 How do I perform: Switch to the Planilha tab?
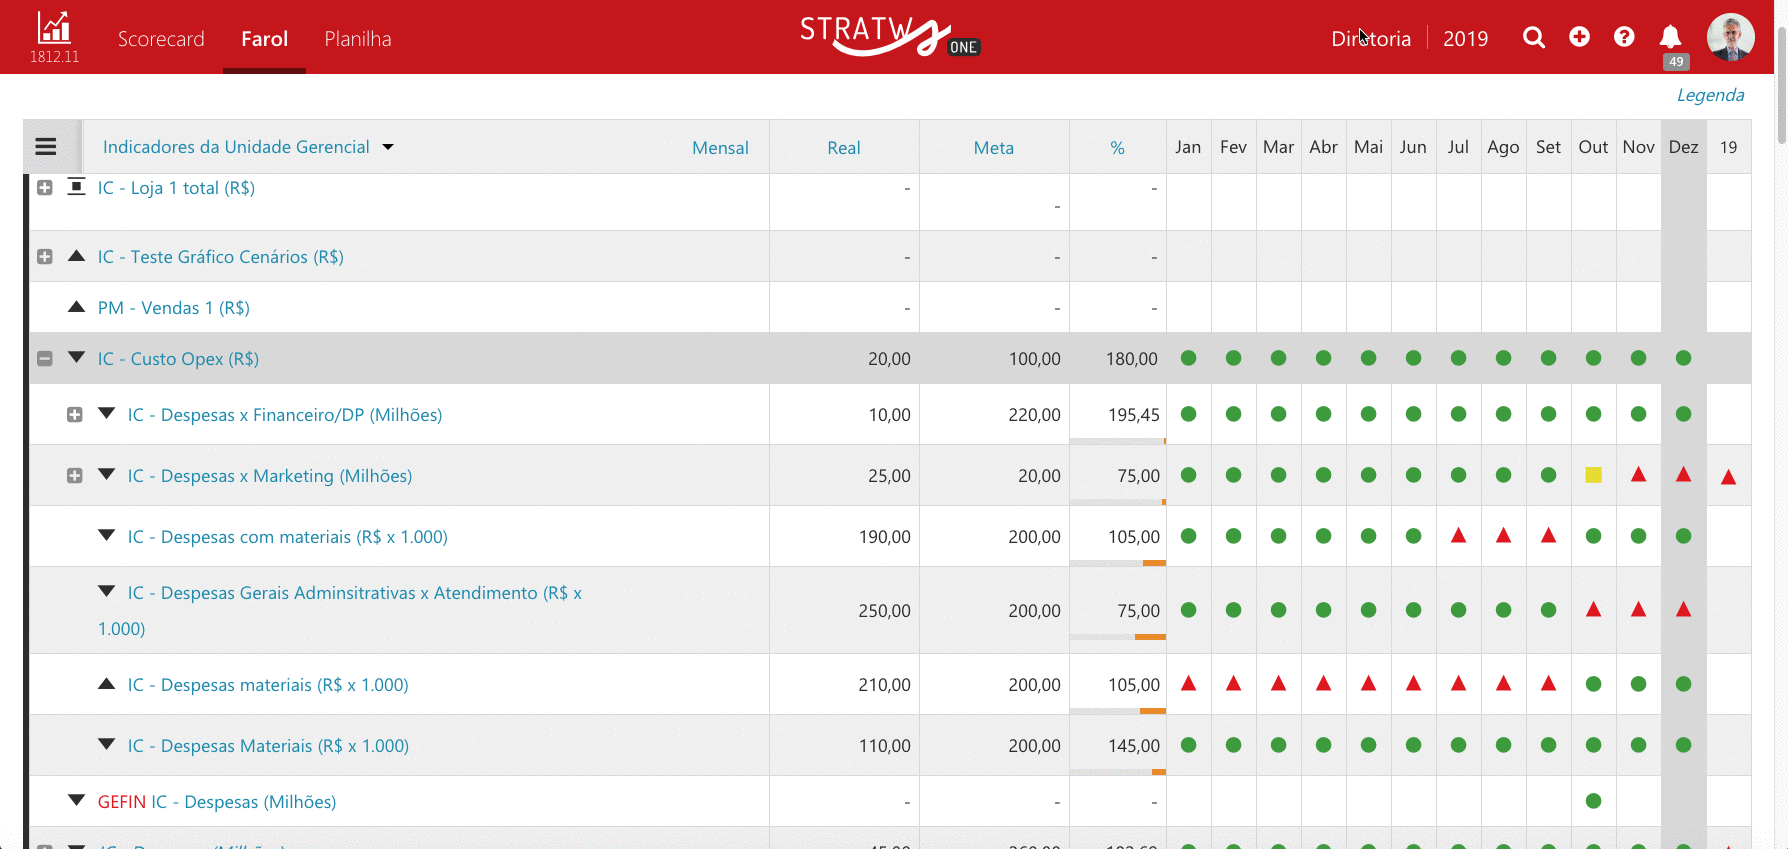click(x=358, y=39)
